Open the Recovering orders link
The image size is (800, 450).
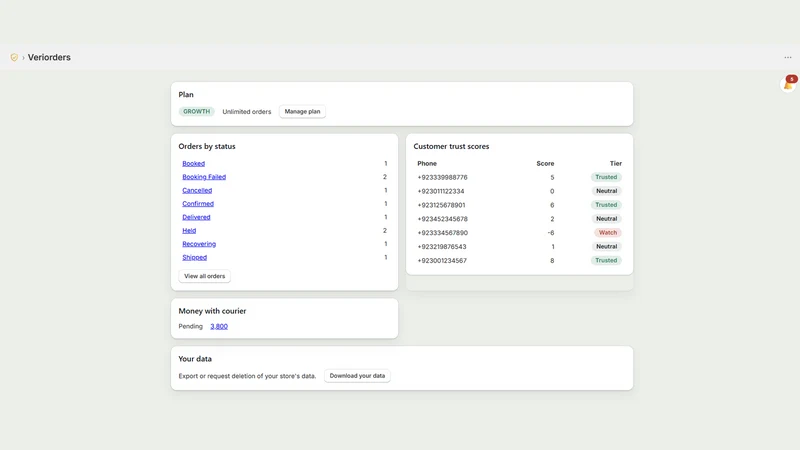pyautogui.click(x=199, y=244)
